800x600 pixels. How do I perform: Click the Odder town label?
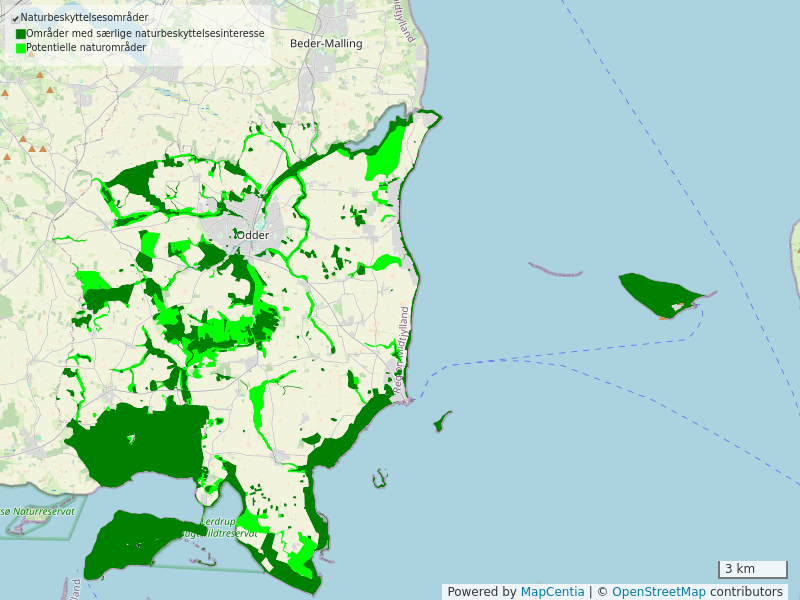click(x=252, y=235)
